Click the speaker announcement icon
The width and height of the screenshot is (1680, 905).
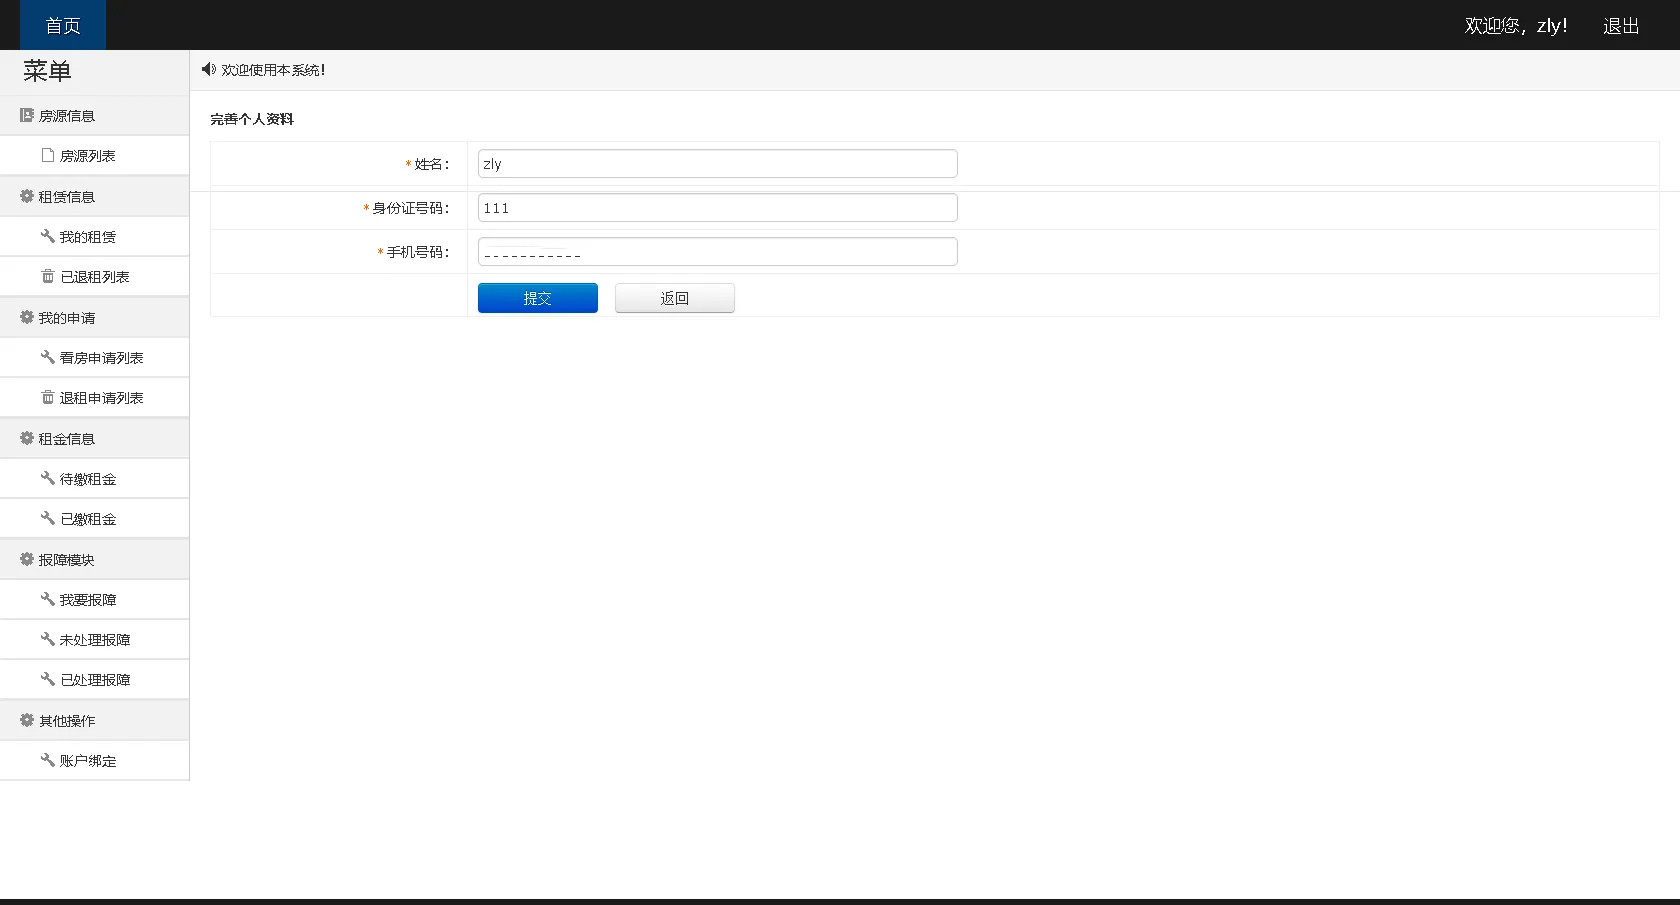208,69
